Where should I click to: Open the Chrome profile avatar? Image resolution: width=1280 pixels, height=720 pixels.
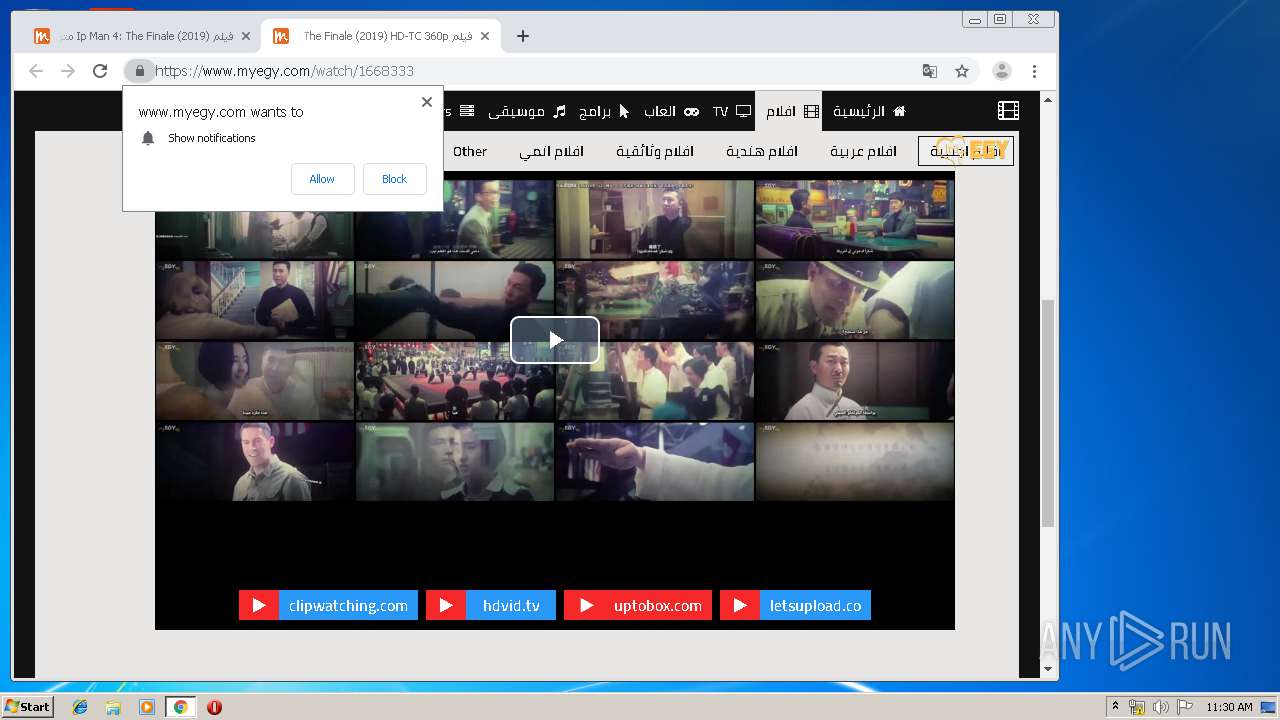[1001, 71]
